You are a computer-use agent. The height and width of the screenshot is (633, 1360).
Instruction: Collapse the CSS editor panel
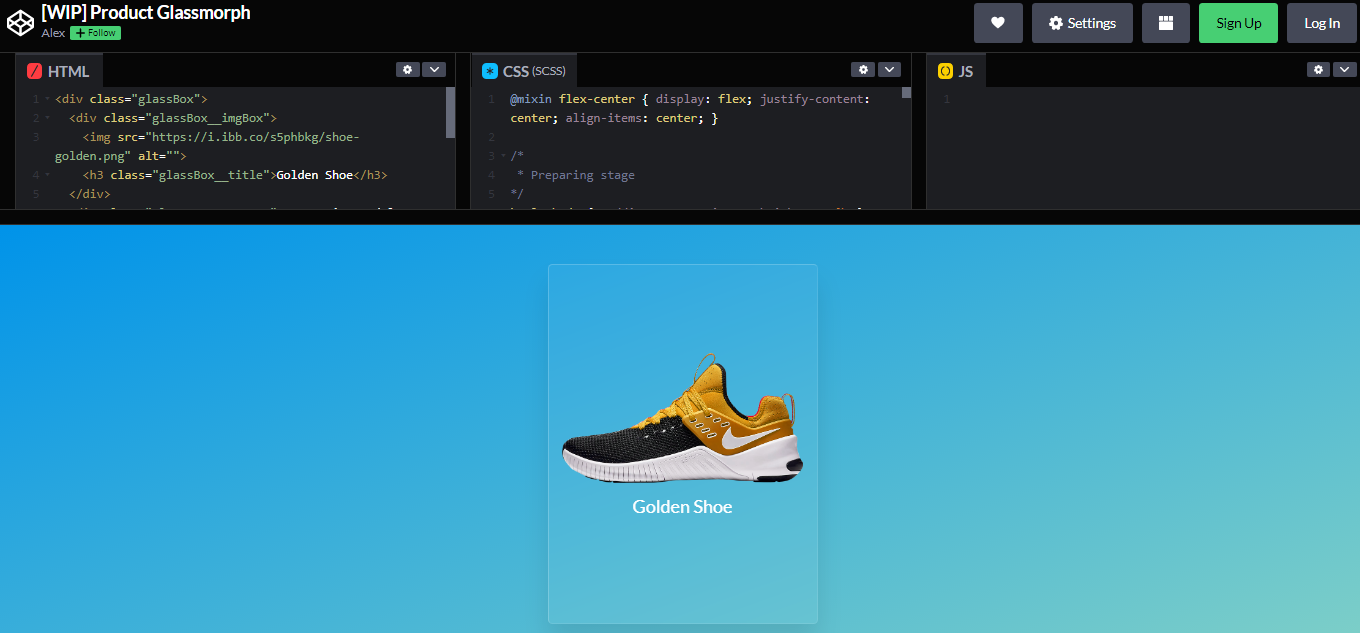pyautogui.click(x=889, y=69)
